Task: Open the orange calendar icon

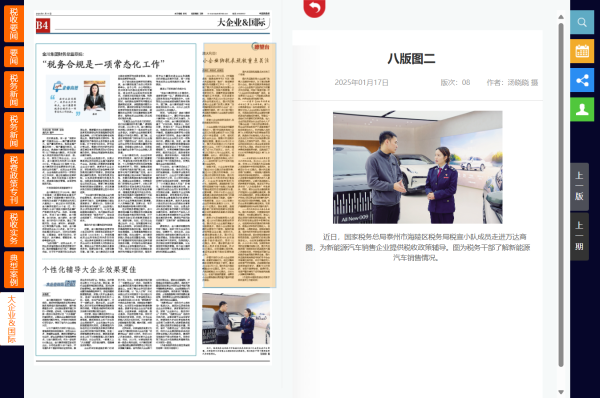Action: [x=582, y=51]
